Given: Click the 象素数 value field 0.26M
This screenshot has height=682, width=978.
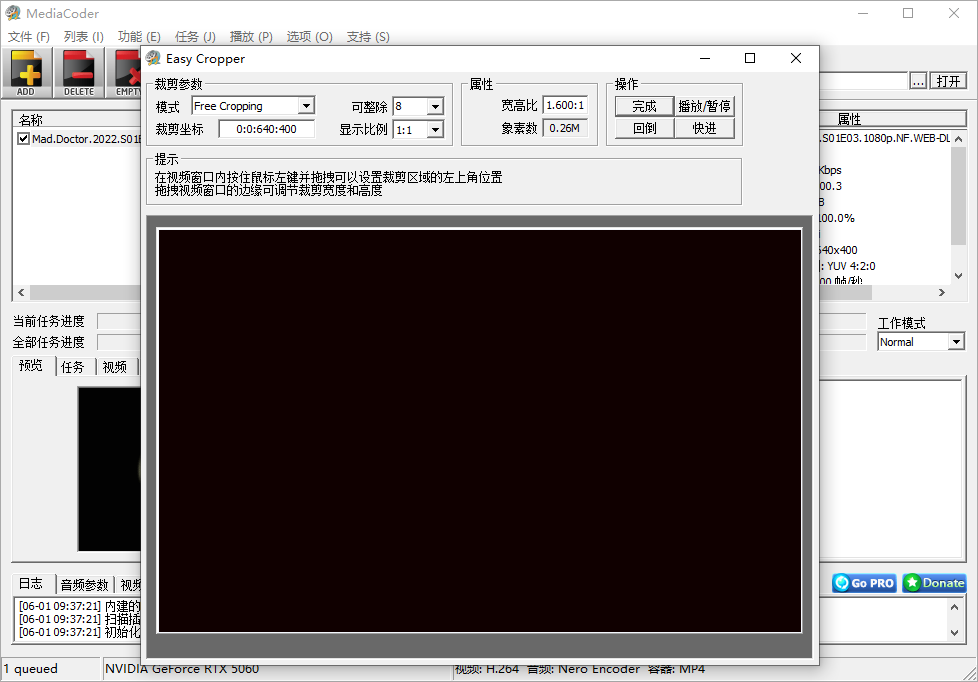Looking at the screenshot, I should 565,129.
